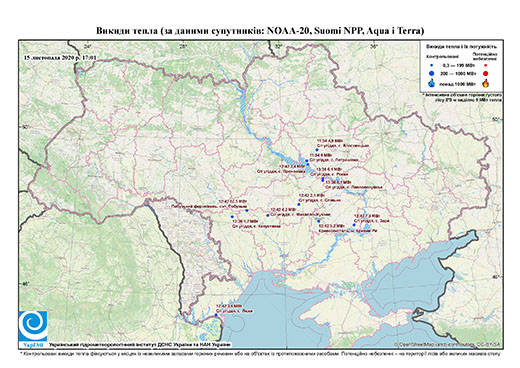This screenshot has width=520, height=368.
Task: Click the legend text '0,3 — 199 МВт'
Action: click(x=459, y=66)
